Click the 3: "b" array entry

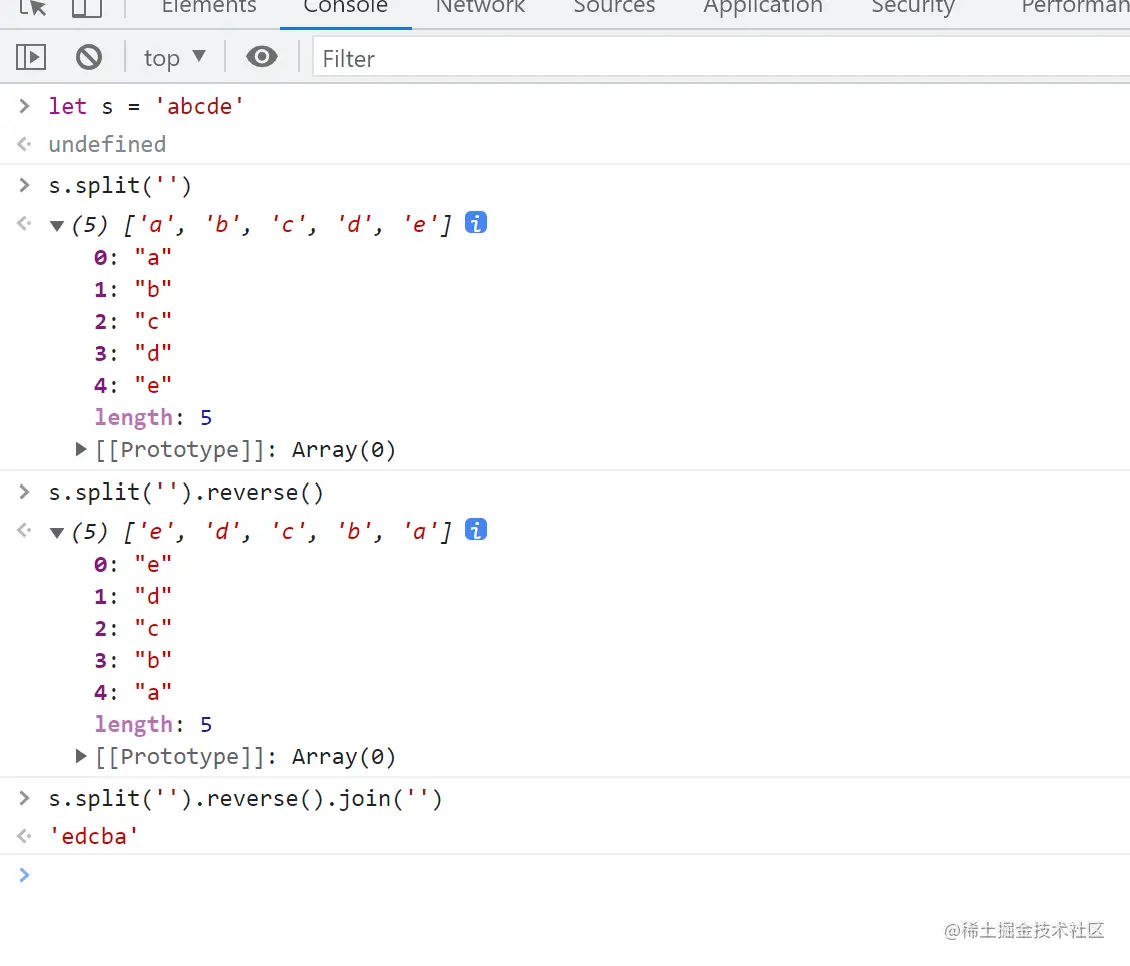(x=133, y=660)
